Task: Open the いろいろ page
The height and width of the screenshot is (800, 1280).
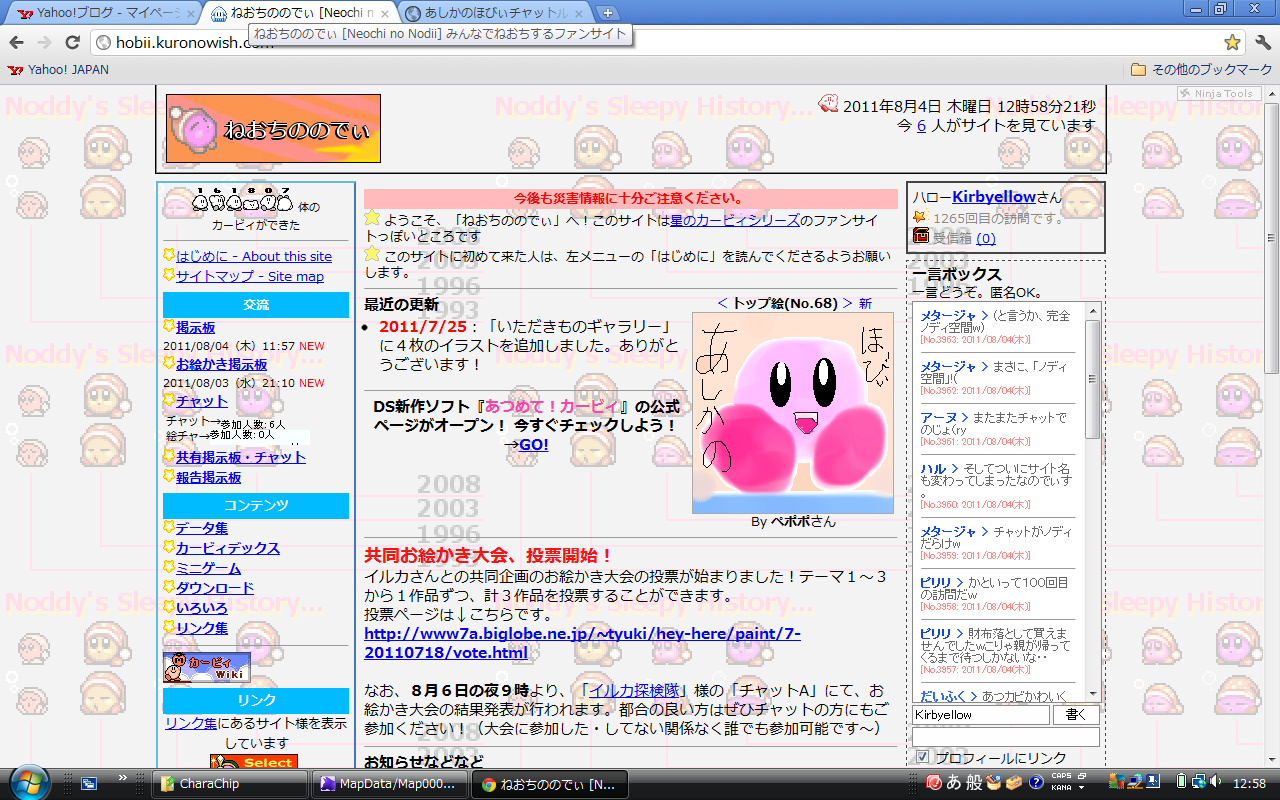Action: pos(202,608)
